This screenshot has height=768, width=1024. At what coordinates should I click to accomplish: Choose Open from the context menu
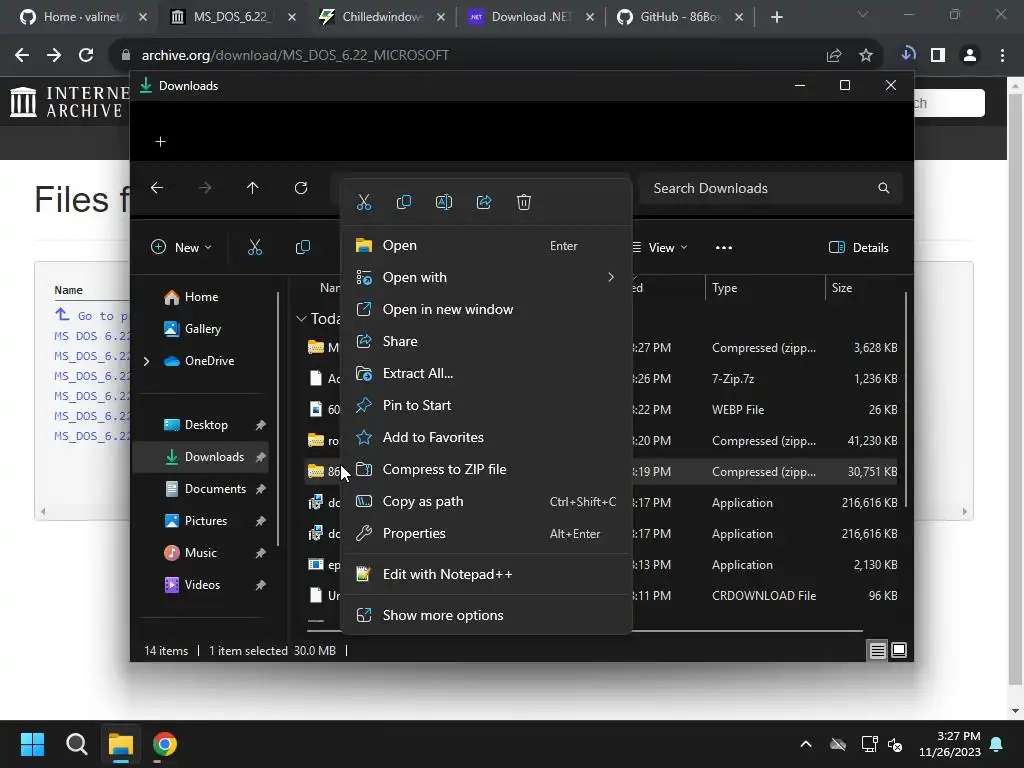coord(486,246)
